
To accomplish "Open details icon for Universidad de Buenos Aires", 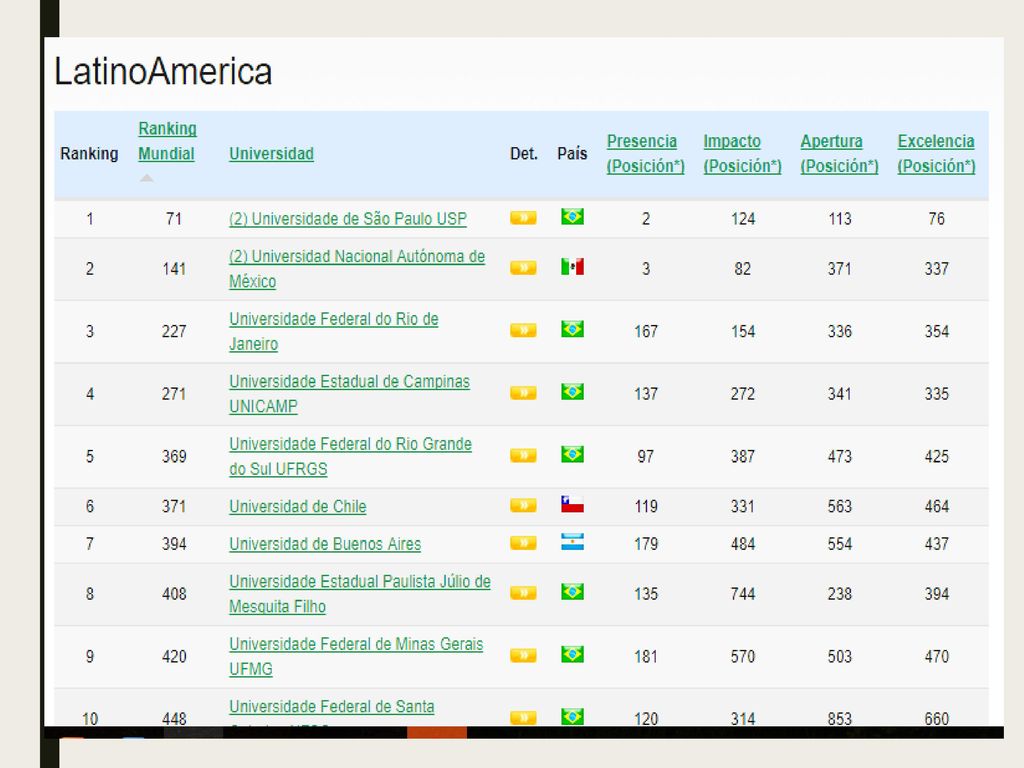I will 523,543.
